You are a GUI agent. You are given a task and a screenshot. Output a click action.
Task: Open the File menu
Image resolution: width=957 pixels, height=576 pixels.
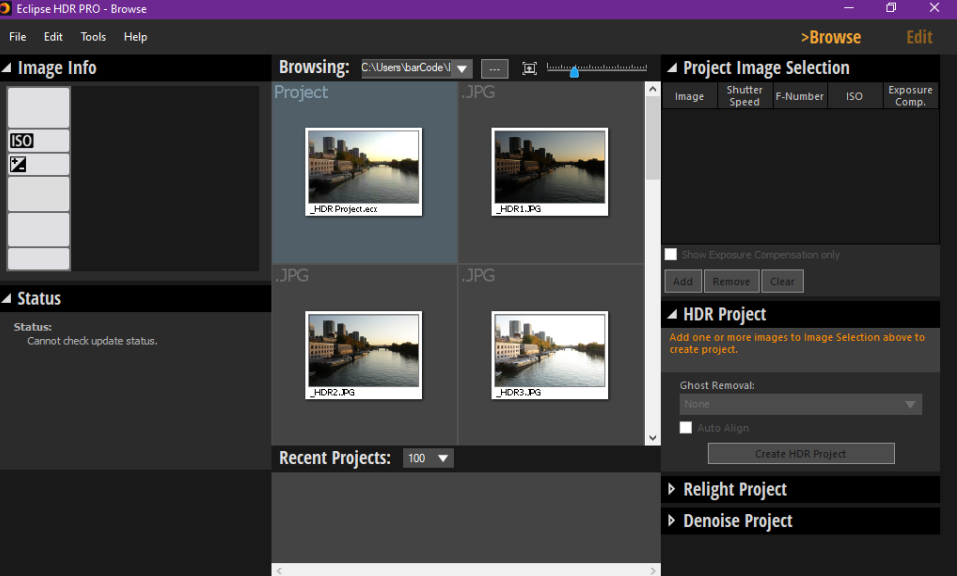18,37
